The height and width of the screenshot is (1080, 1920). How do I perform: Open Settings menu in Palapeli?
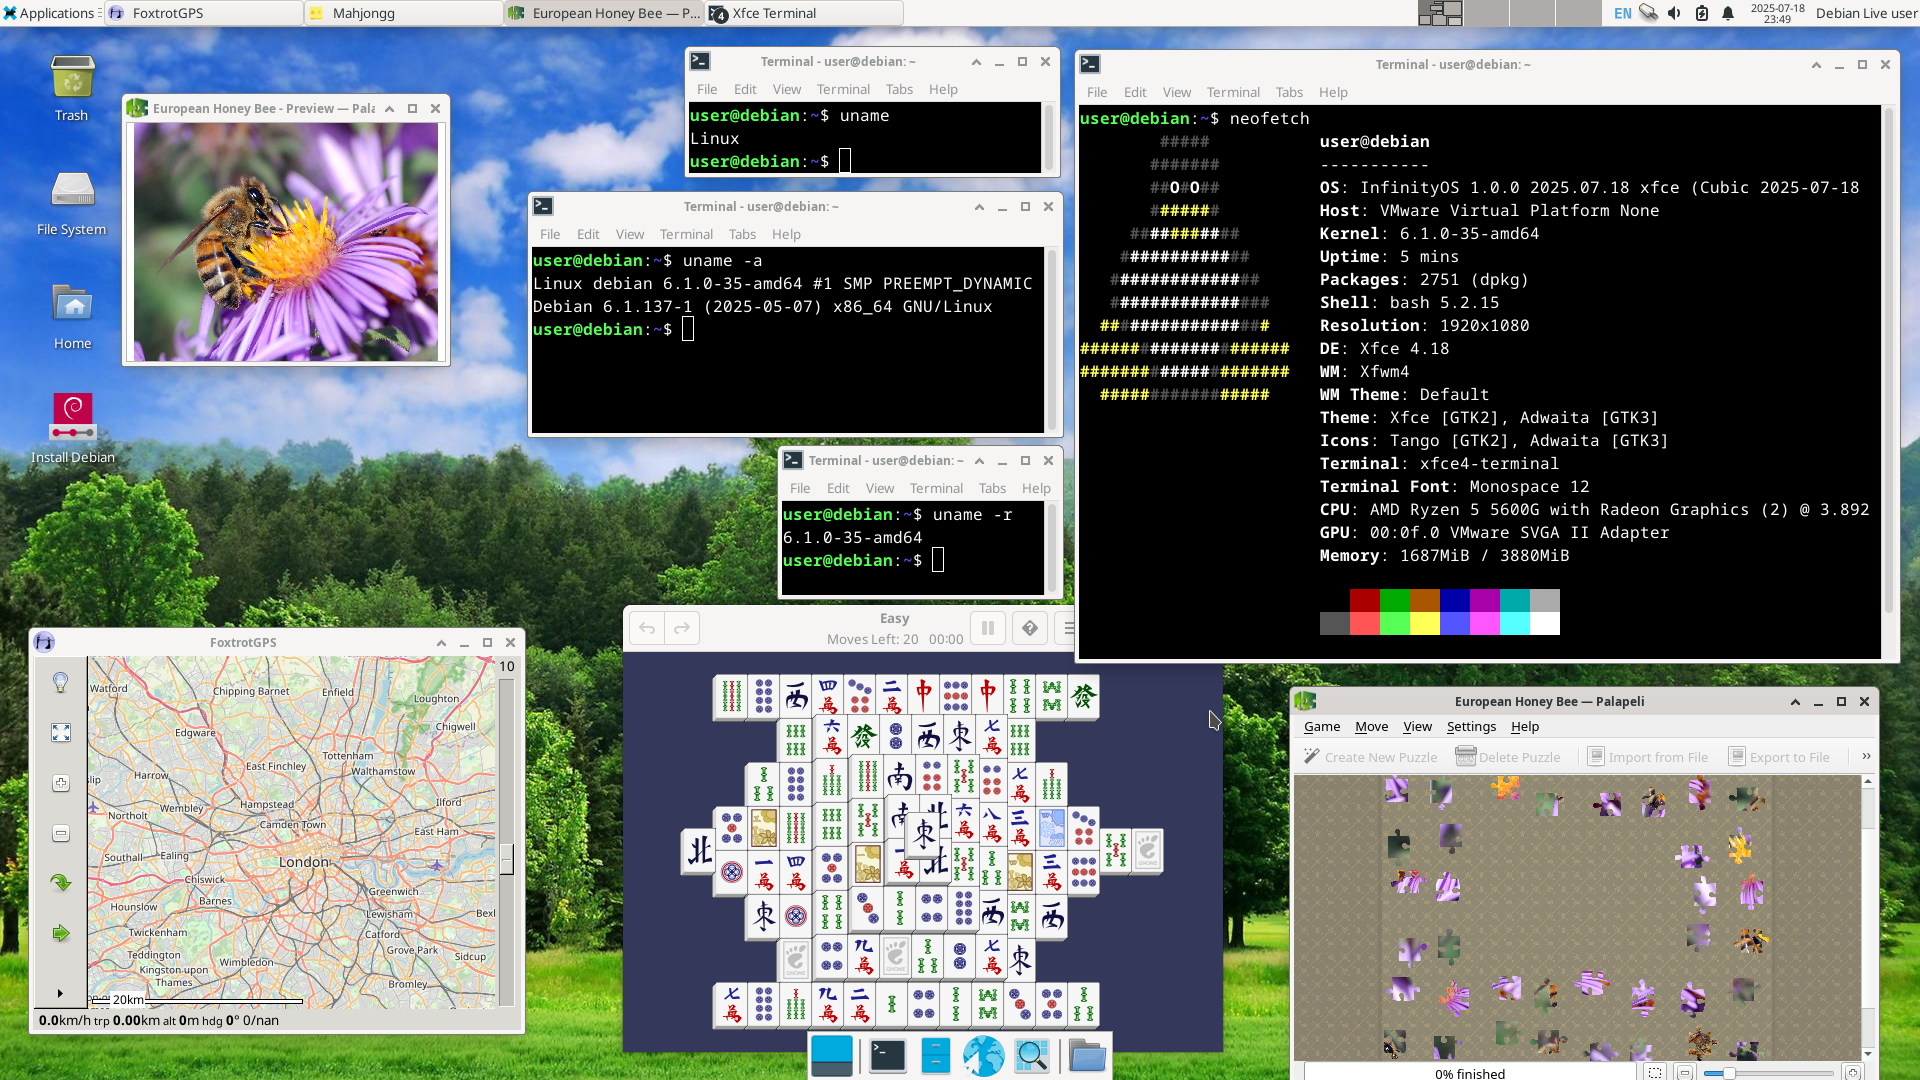tap(1471, 727)
